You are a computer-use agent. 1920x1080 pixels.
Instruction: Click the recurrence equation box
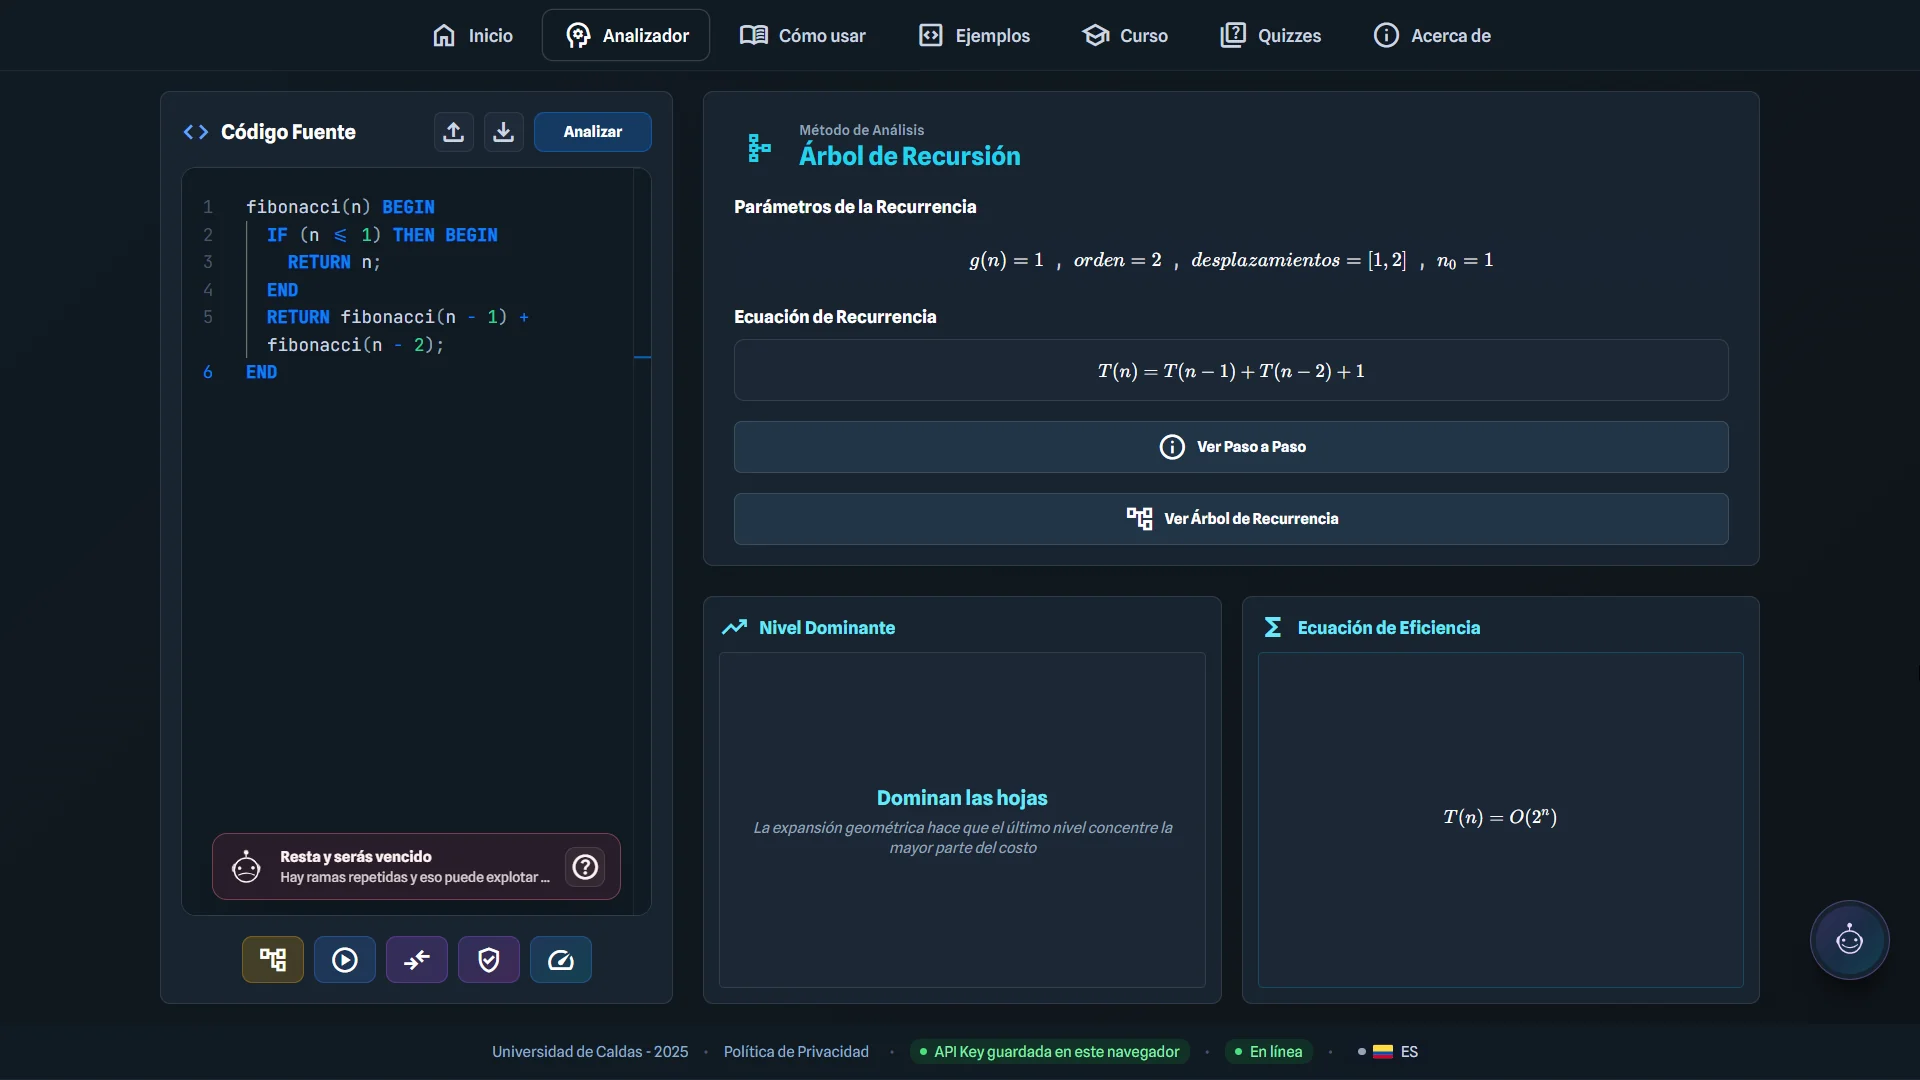[x=1231, y=371]
